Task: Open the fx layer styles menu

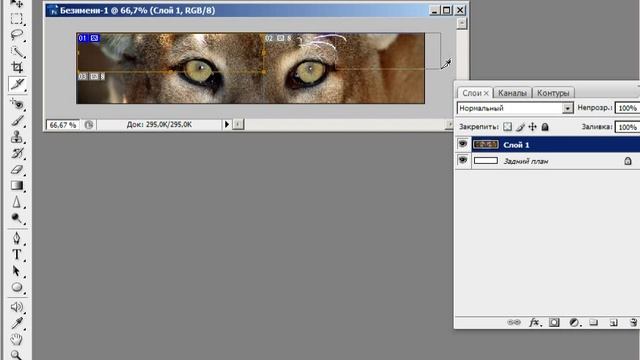Action: tap(535, 322)
